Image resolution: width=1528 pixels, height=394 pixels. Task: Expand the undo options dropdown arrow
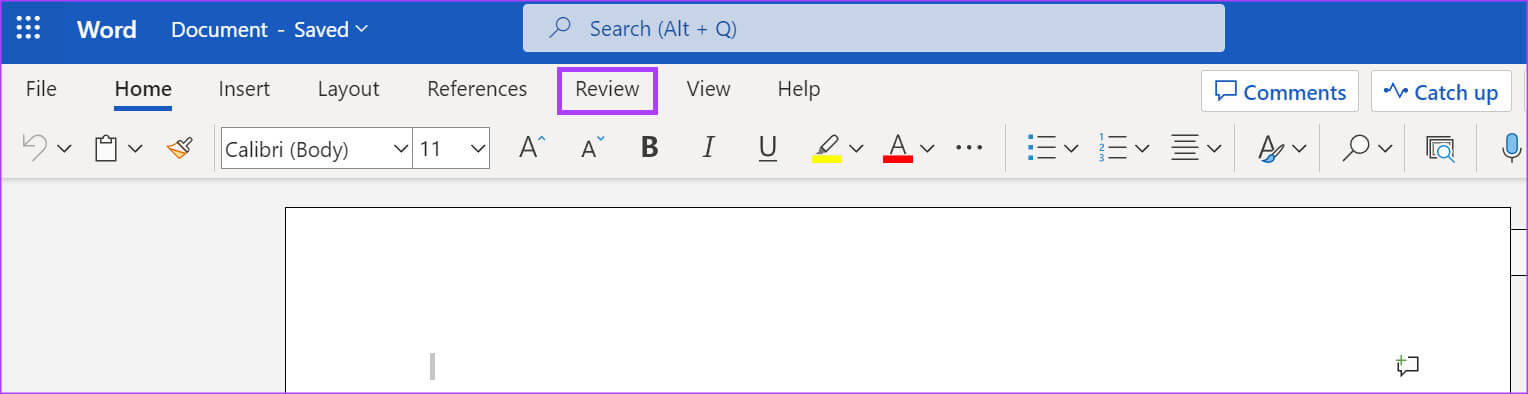pyautogui.click(x=64, y=149)
